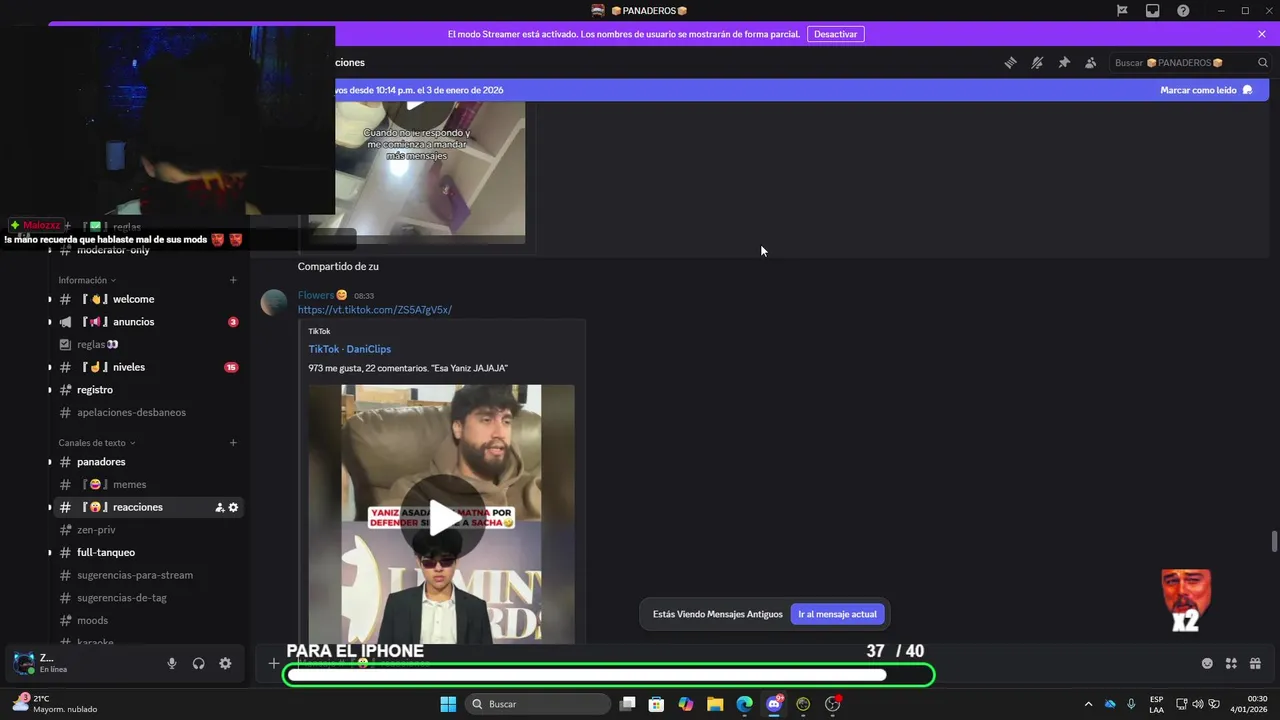This screenshot has width=1280, height=720.
Task: Click Discord icon on taskbar
Action: [x=774, y=704]
